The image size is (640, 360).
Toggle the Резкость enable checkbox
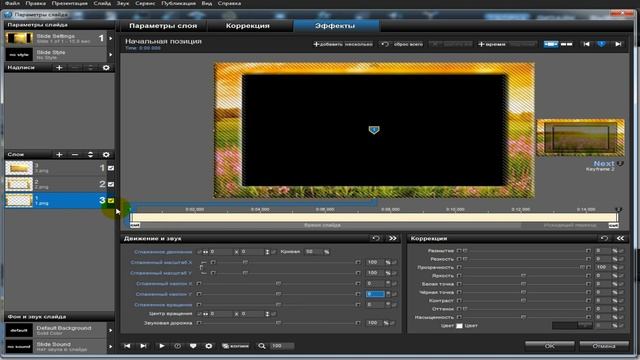coord(459,259)
